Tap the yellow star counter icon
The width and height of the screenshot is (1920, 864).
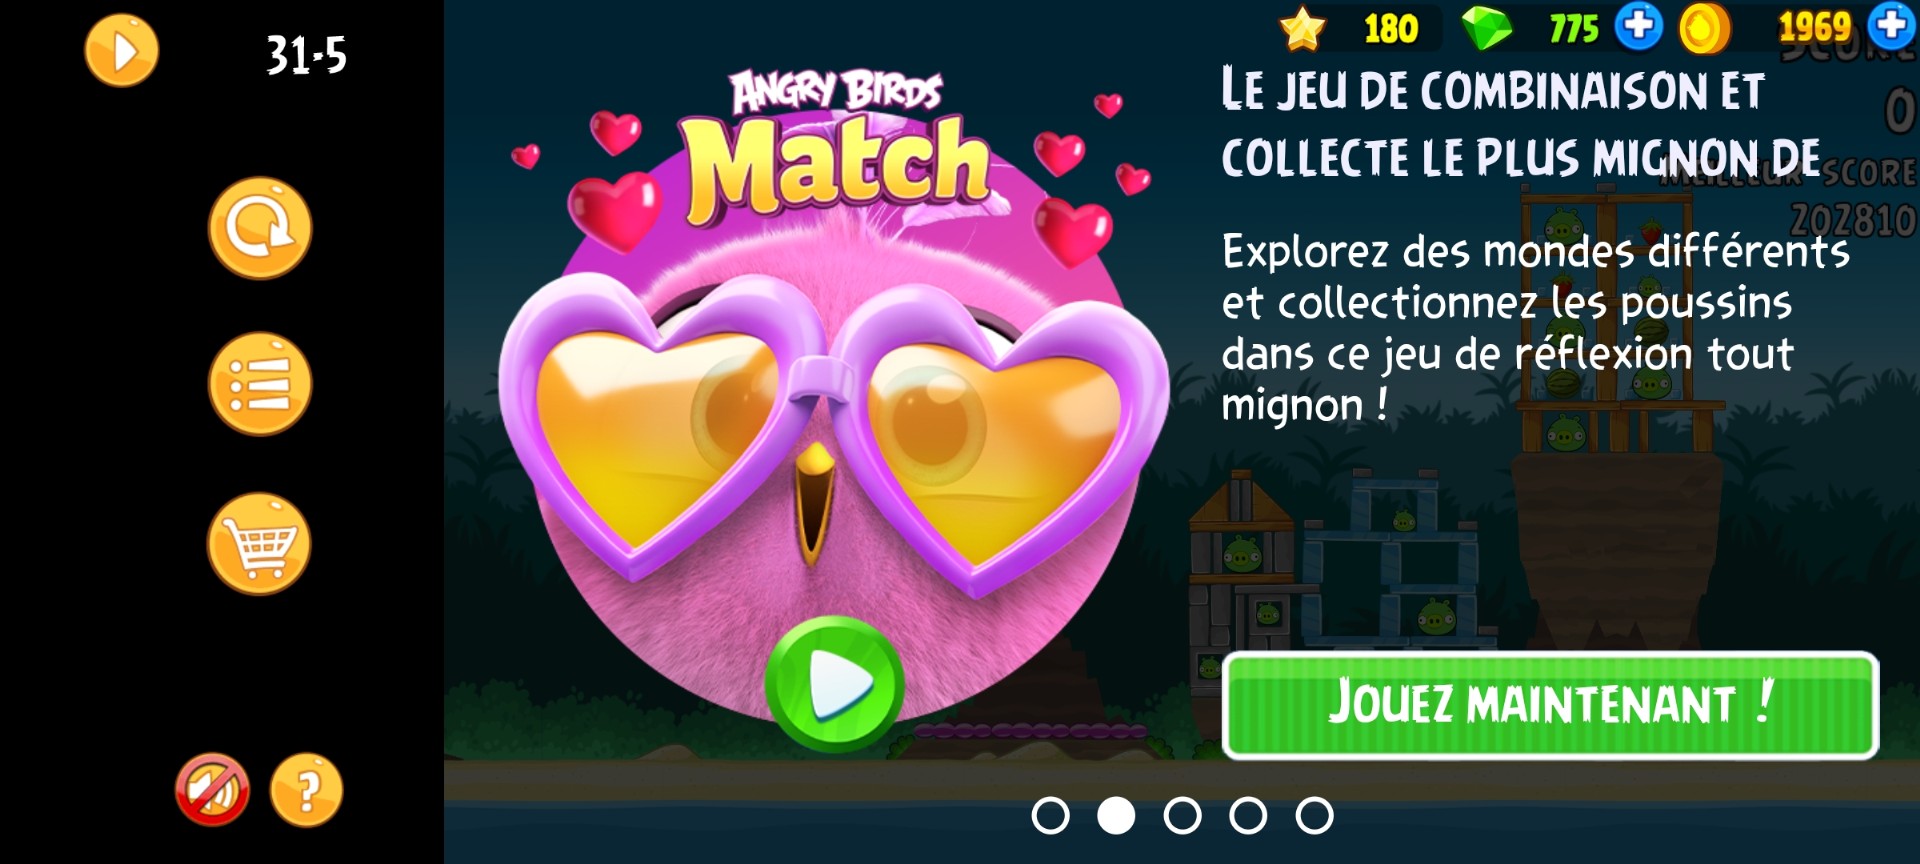(1302, 28)
